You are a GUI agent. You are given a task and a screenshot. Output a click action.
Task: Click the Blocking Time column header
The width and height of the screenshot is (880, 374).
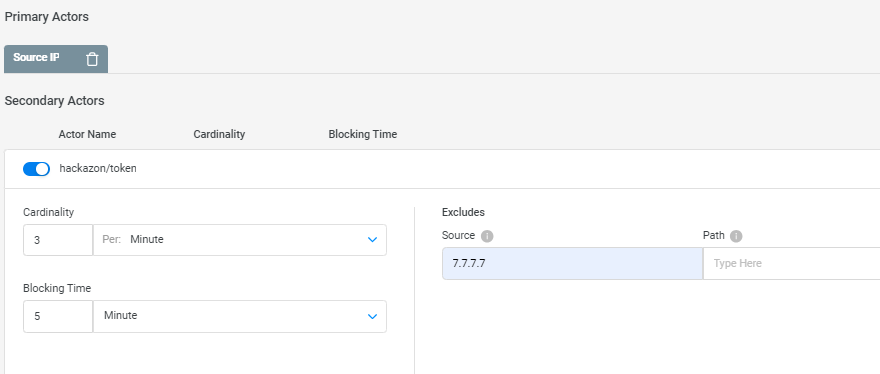(x=363, y=134)
